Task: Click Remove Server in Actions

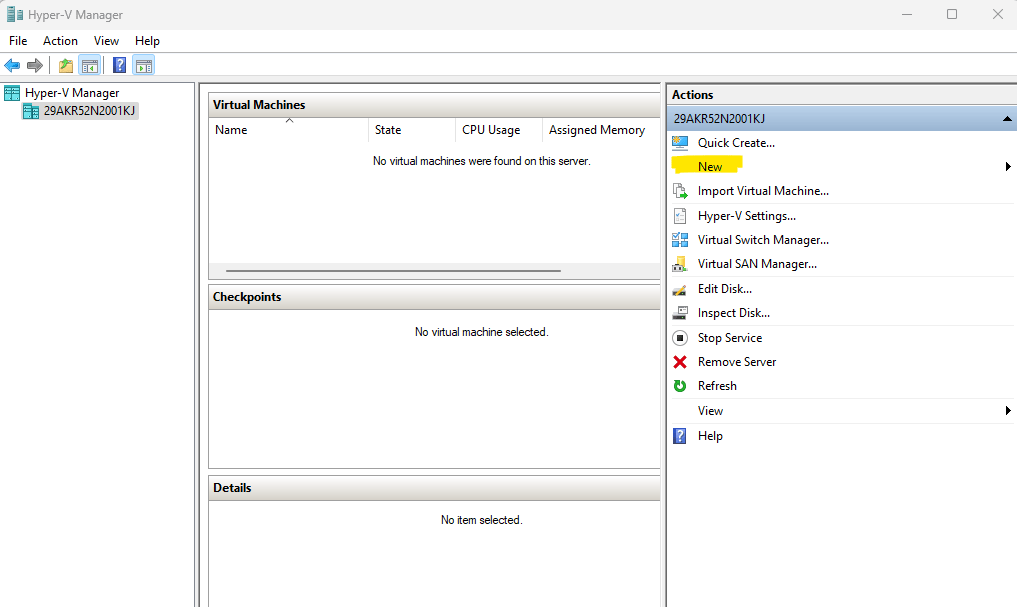Action: [739, 361]
